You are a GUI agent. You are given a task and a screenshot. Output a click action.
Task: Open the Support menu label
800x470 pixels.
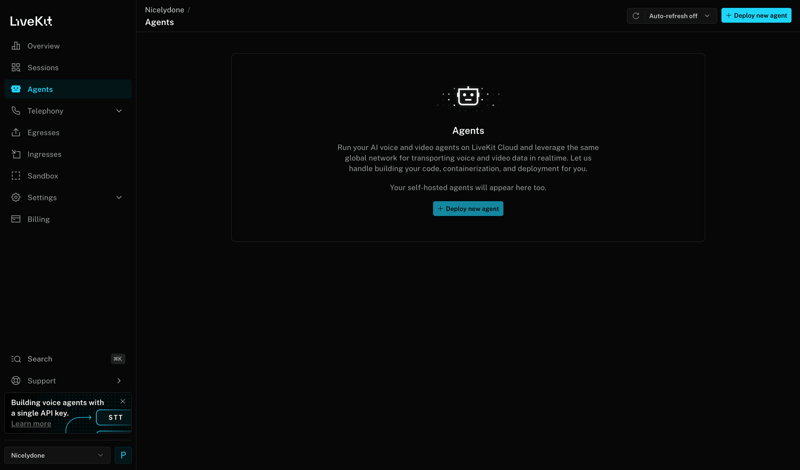coord(41,381)
